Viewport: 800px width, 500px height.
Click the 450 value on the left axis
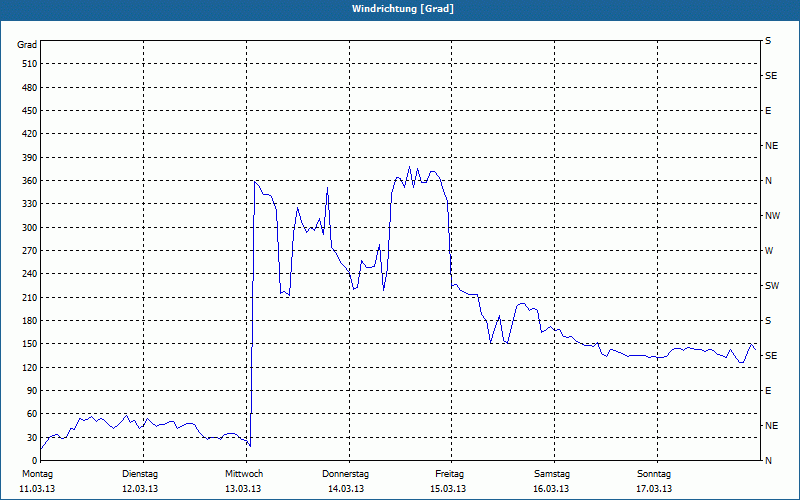coord(30,111)
